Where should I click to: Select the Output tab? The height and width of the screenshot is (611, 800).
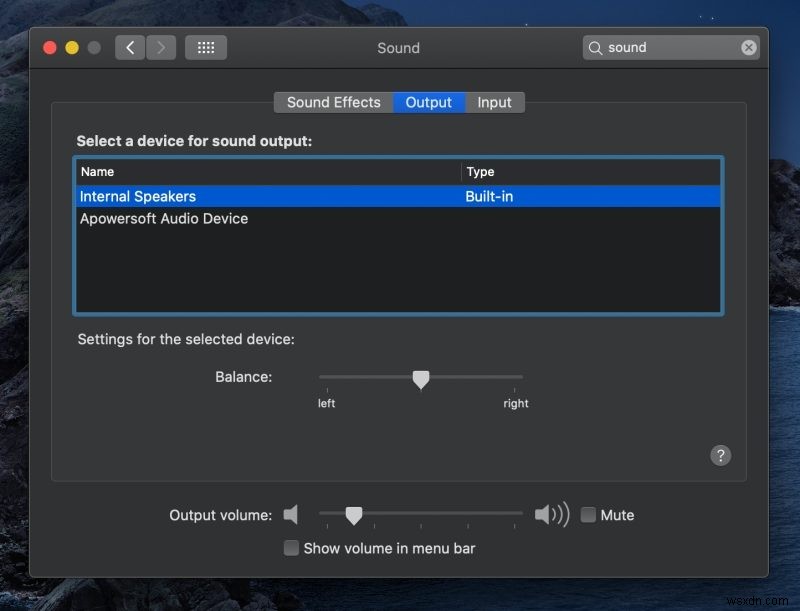pyautogui.click(x=429, y=102)
